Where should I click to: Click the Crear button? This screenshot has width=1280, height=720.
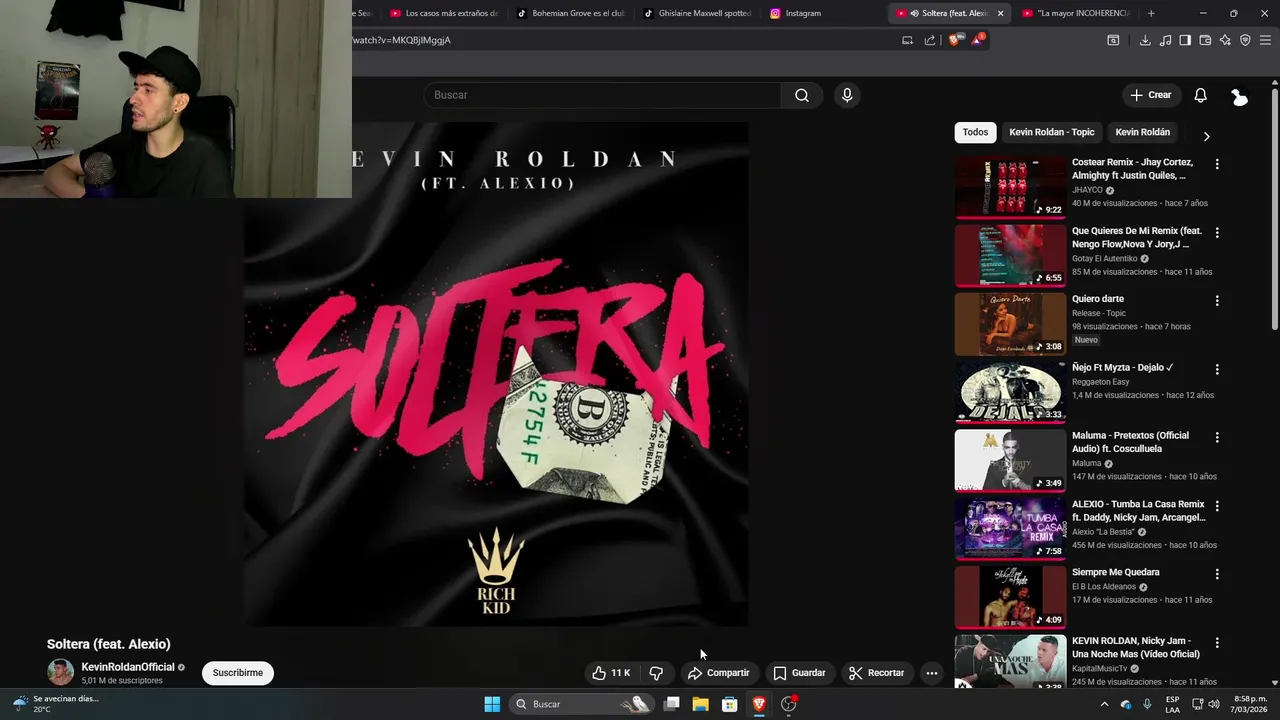point(1150,95)
